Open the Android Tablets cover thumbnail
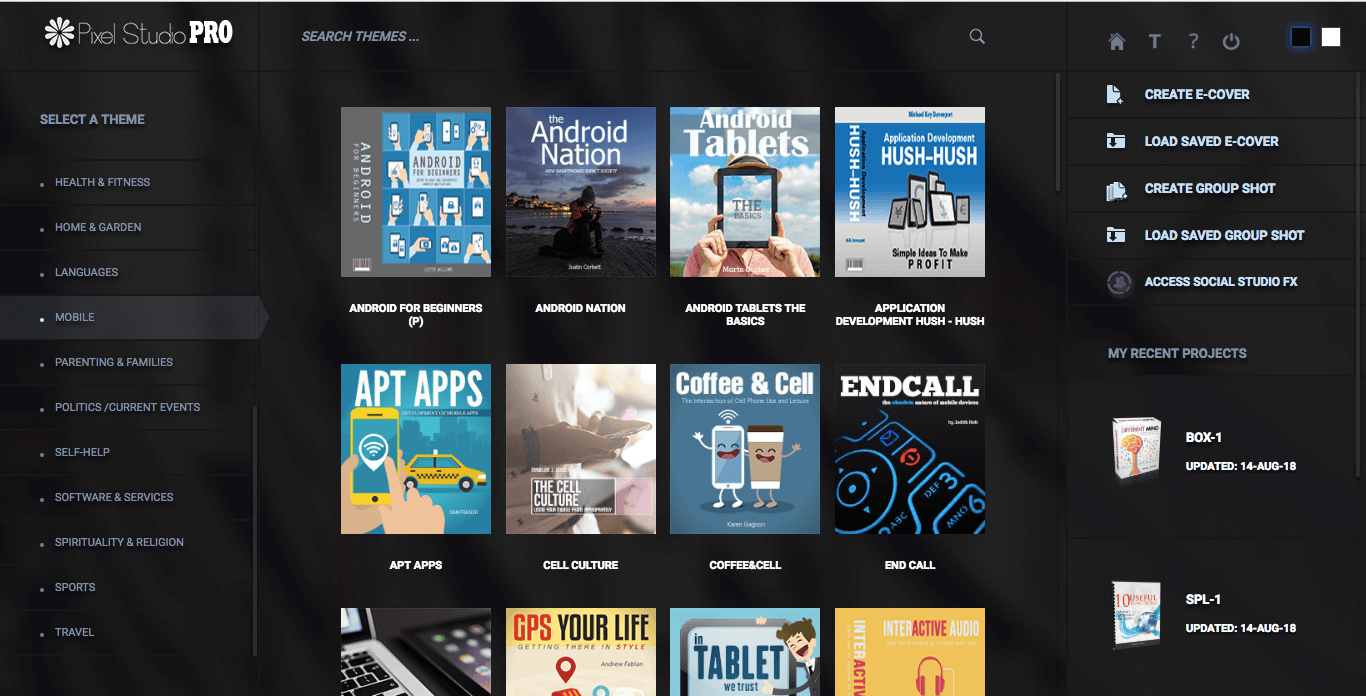This screenshot has width=1366, height=696. point(745,192)
